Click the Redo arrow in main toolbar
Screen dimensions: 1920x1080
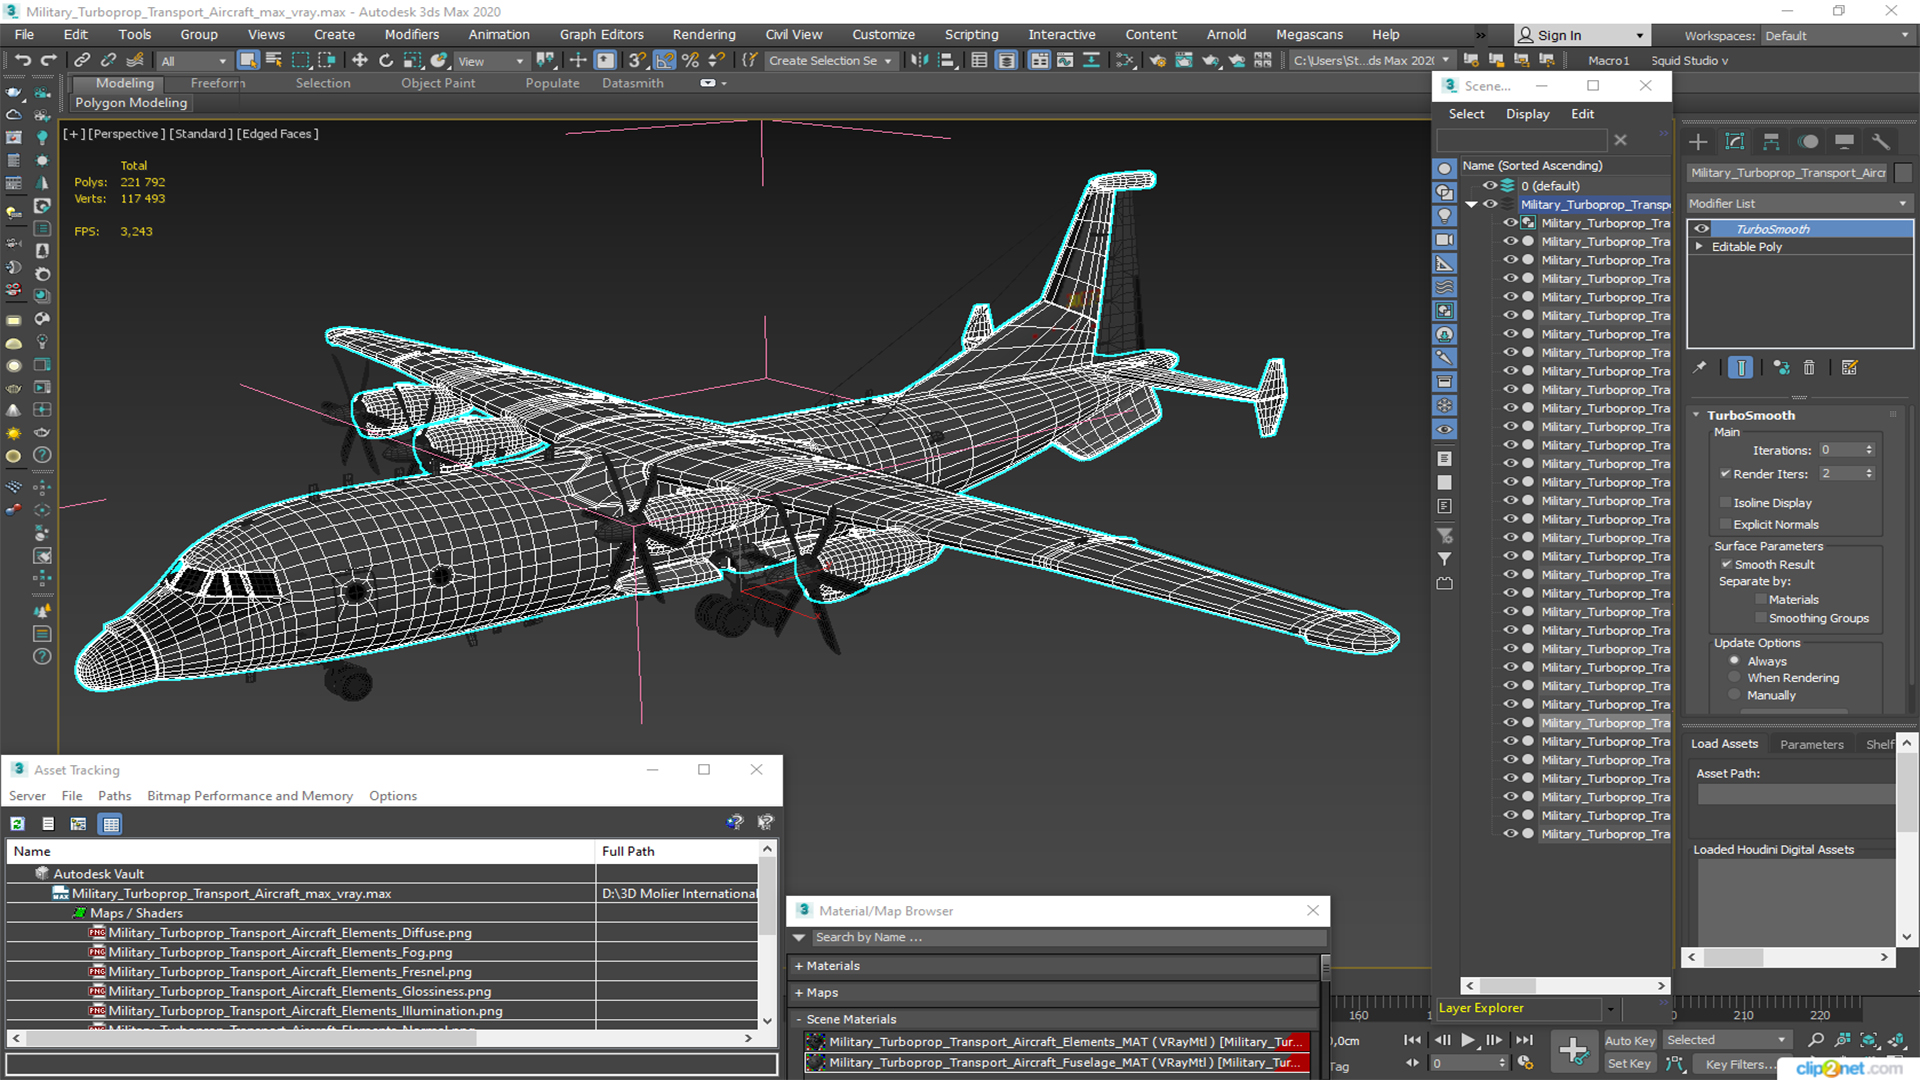tap(48, 60)
